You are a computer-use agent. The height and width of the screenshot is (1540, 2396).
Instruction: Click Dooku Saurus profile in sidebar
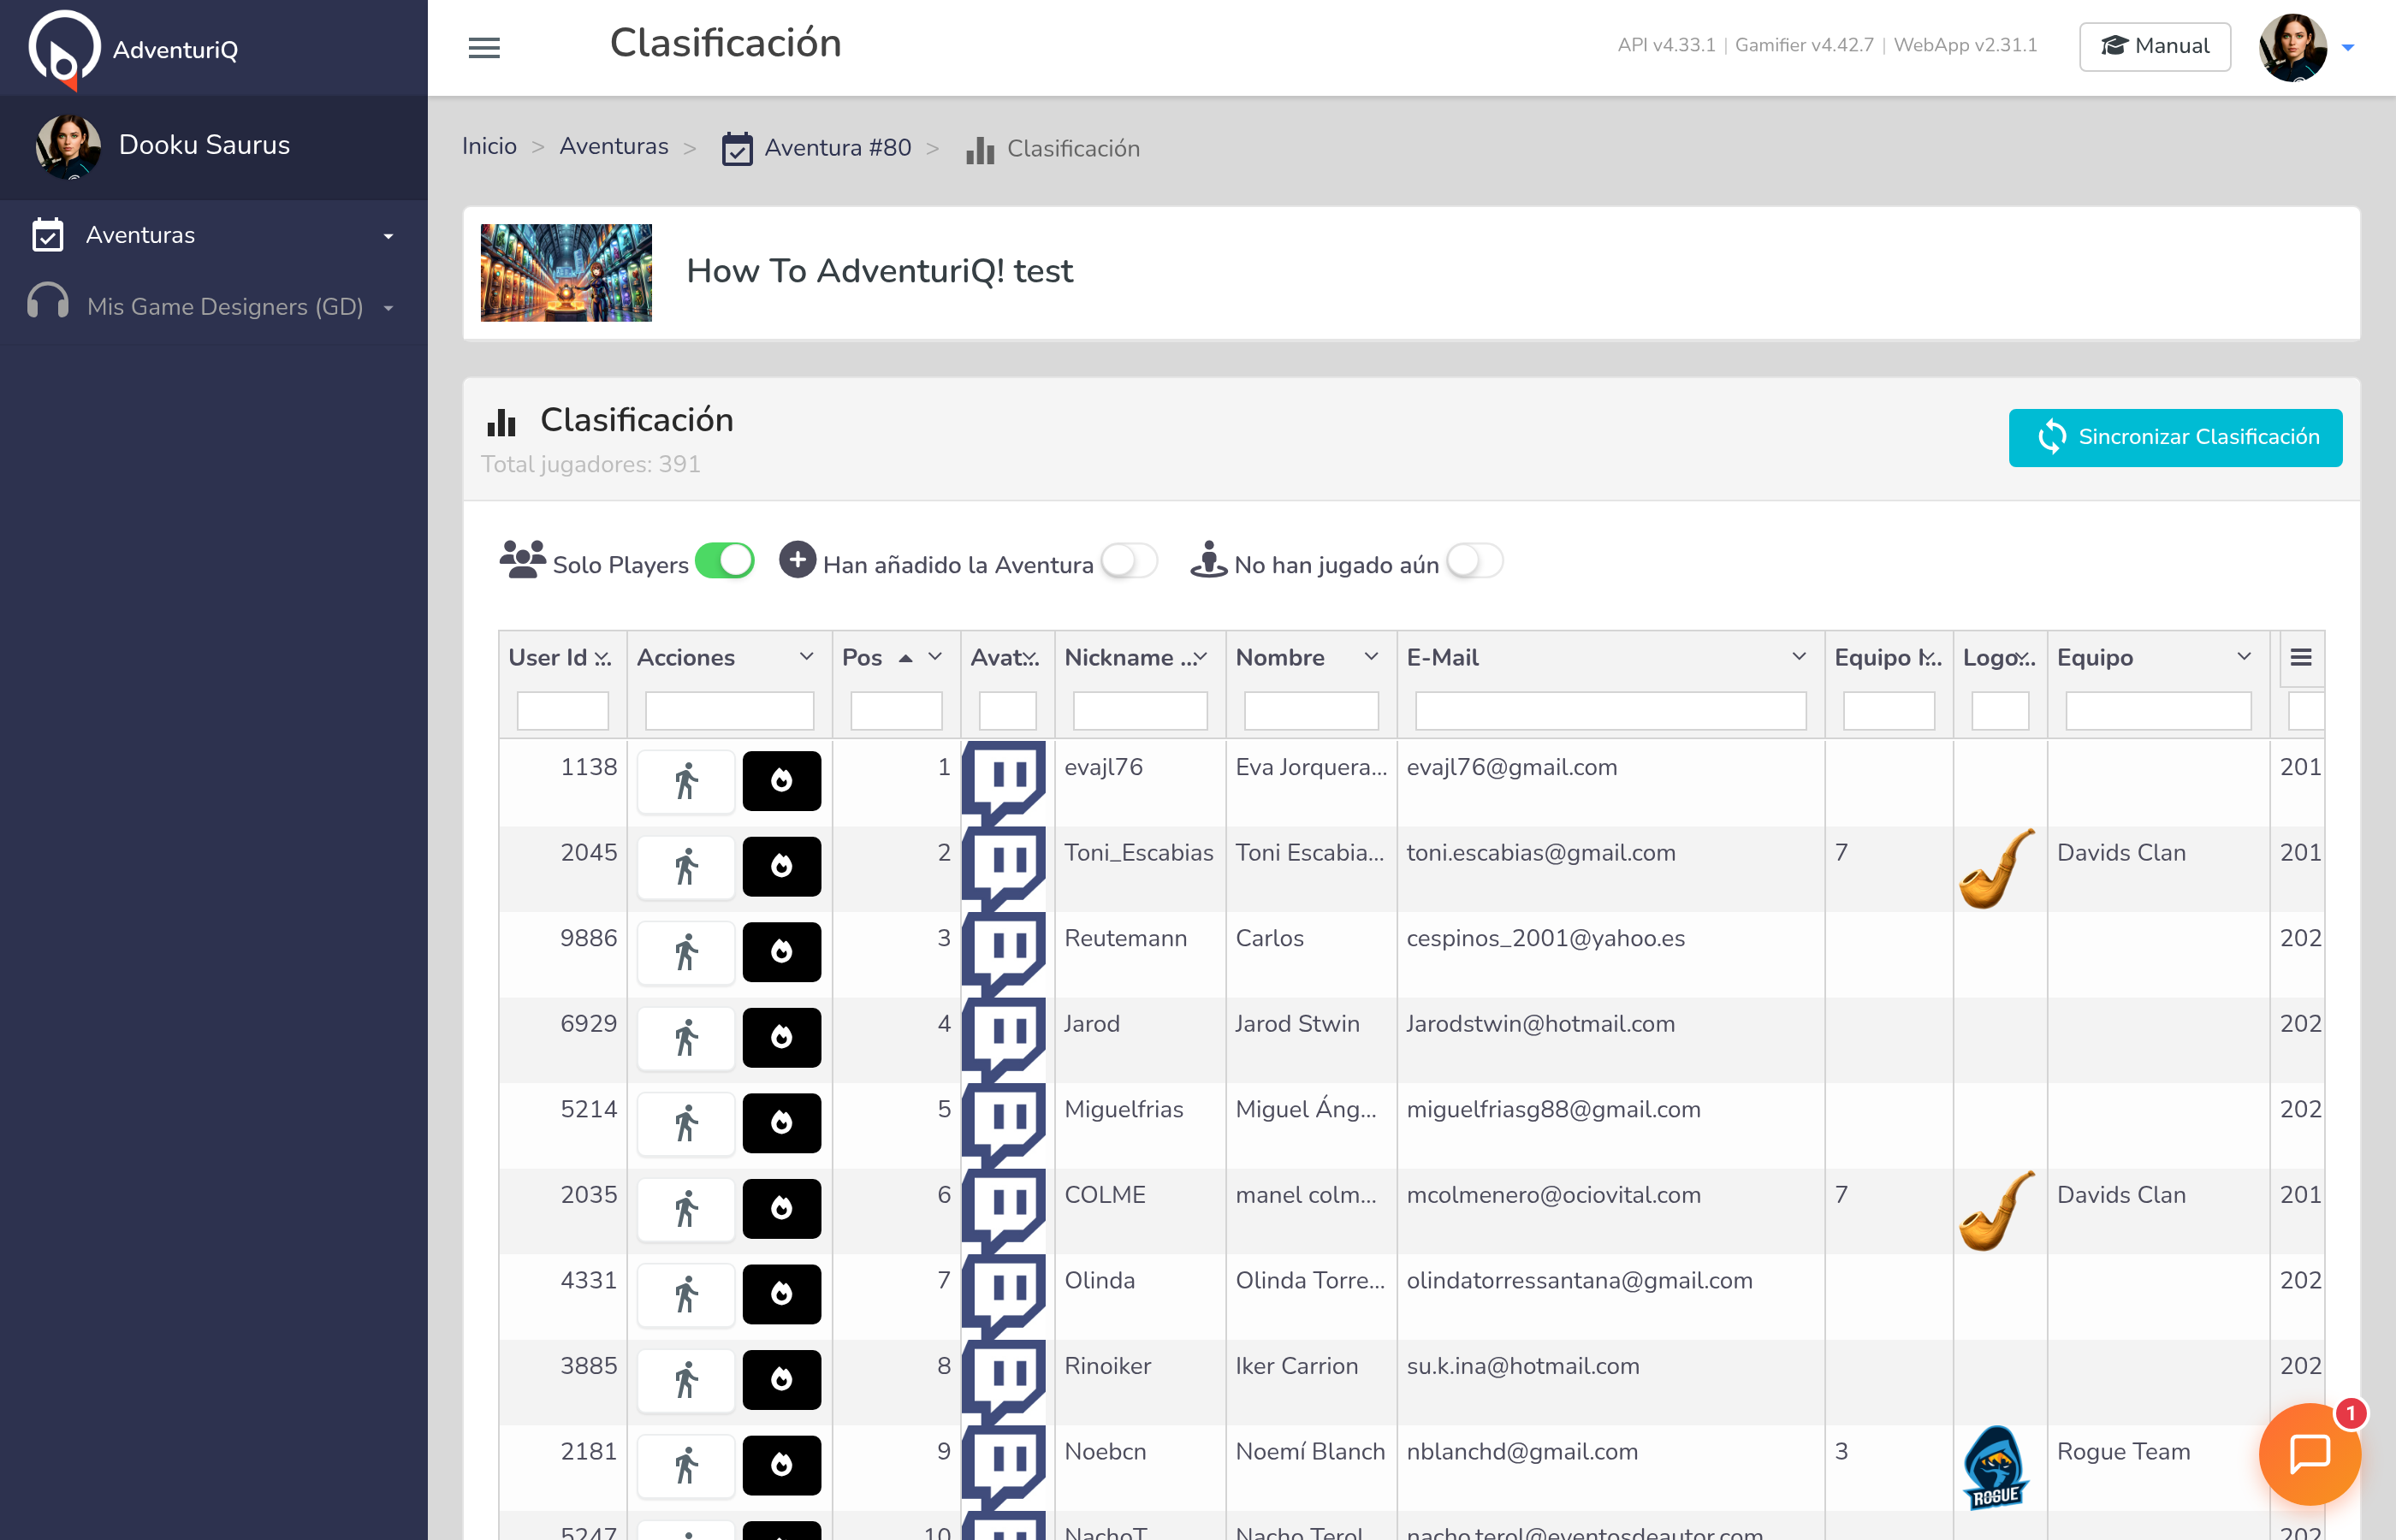click(x=214, y=146)
